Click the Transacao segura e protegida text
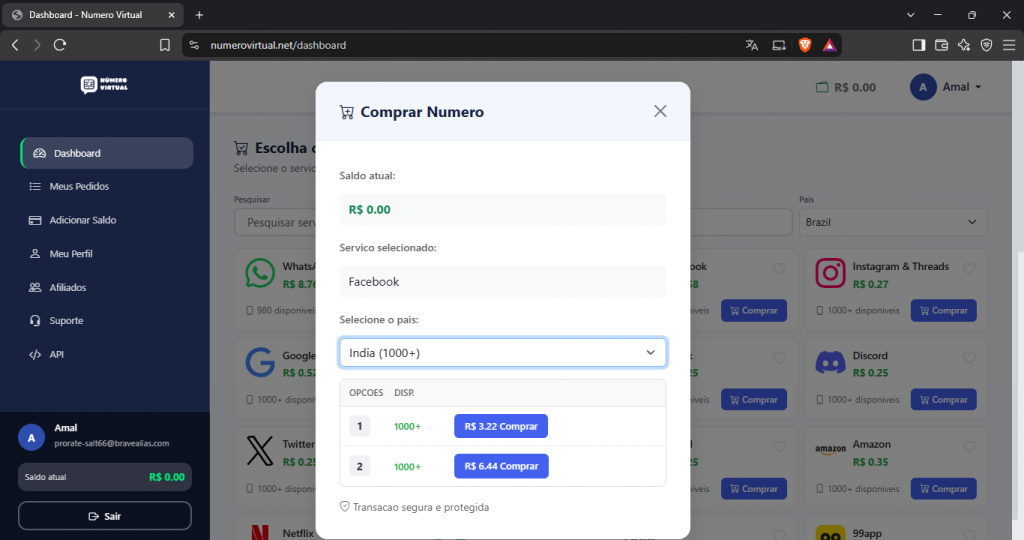1024x540 pixels. [421, 507]
